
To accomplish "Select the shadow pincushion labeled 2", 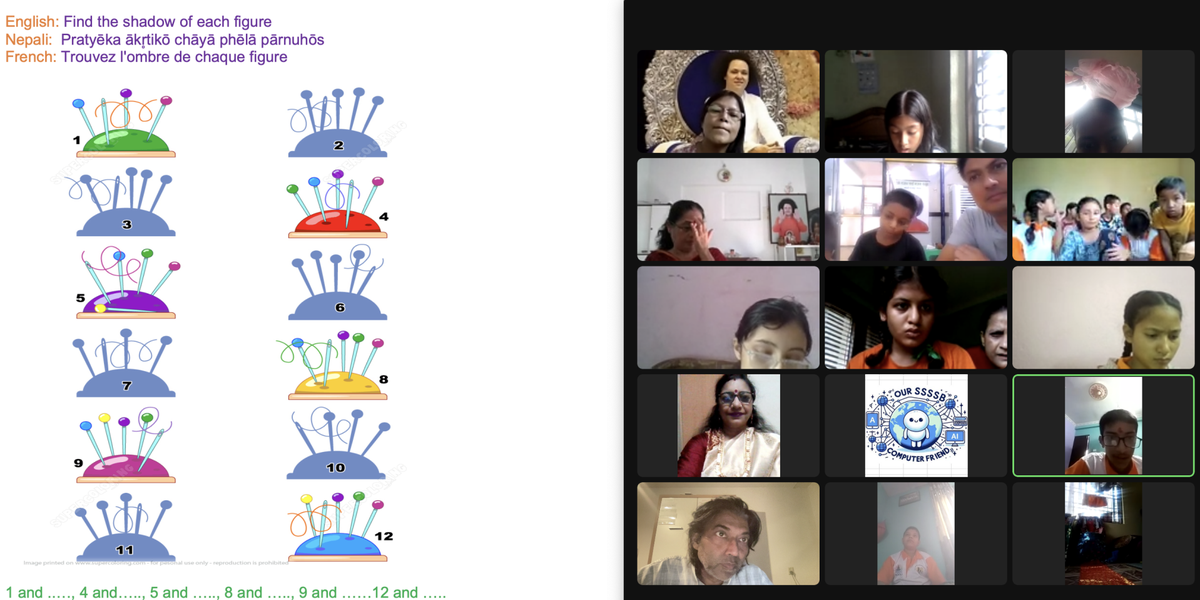I will point(337,123).
